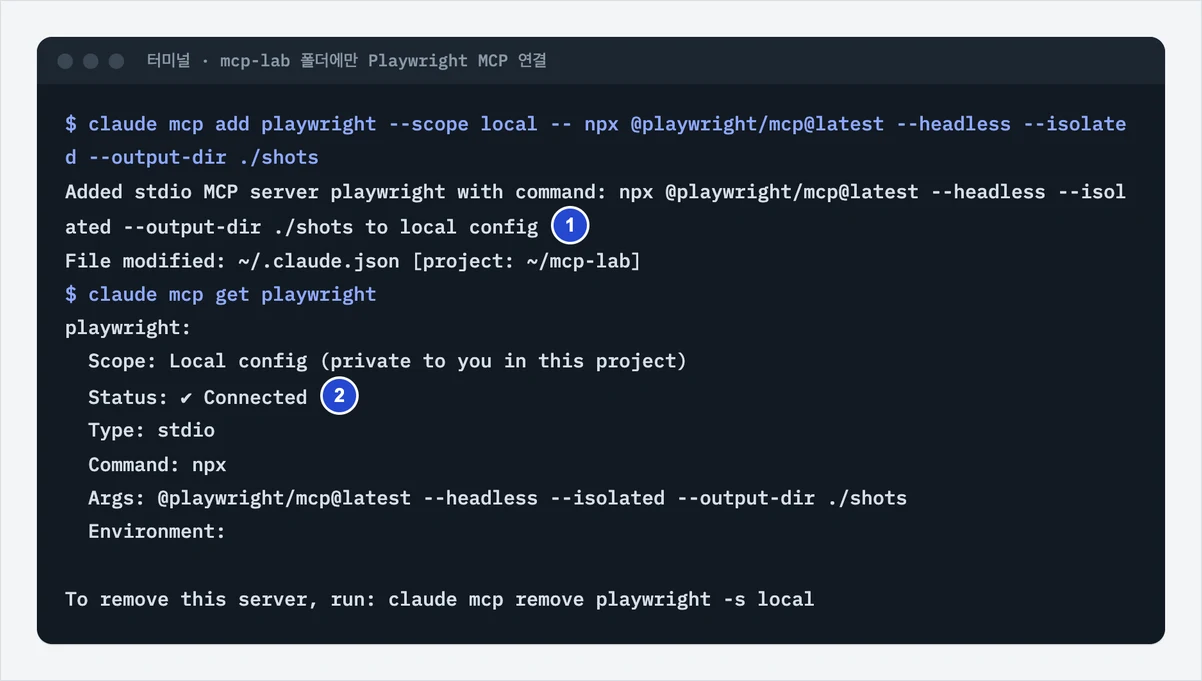Click the "playwright:" heading line
Viewport: 1202px width, 681px height.
coord(128,328)
